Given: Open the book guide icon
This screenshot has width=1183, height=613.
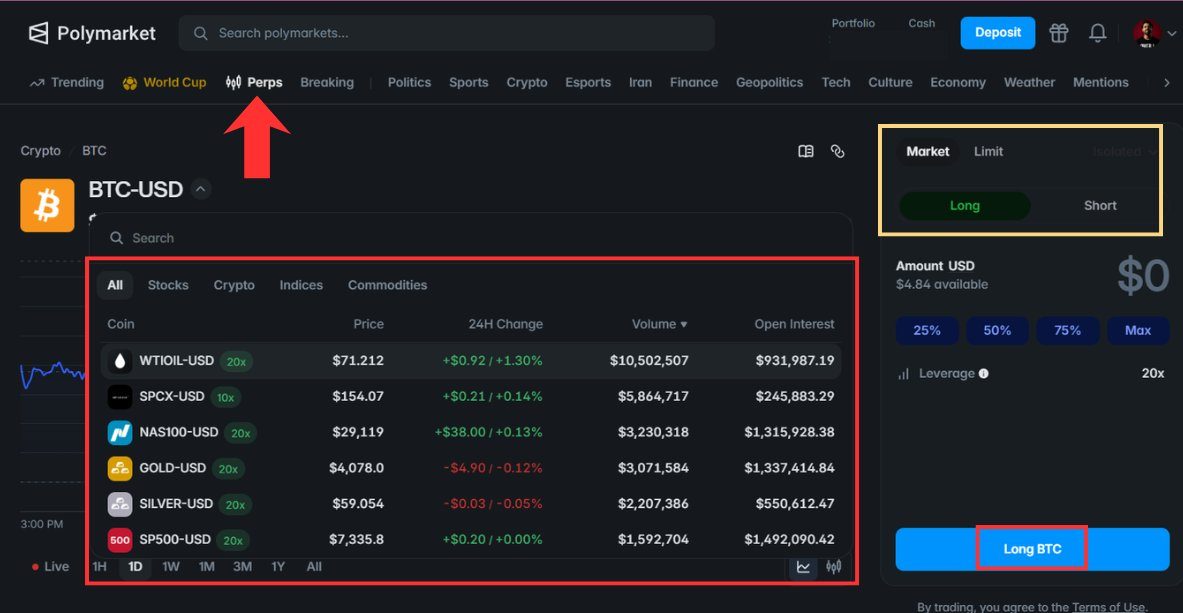Looking at the screenshot, I should [x=806, y=151].
